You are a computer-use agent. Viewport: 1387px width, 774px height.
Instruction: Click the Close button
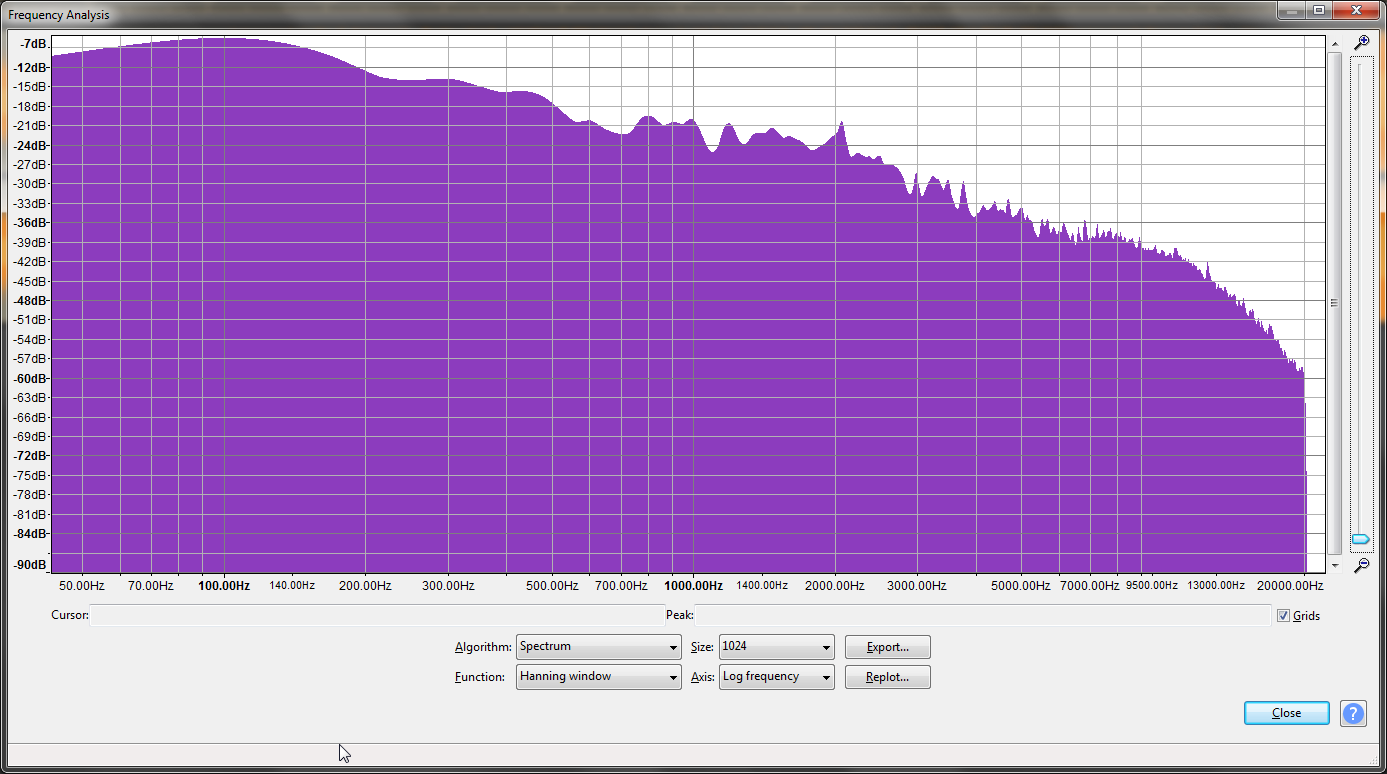point(1287,713)
